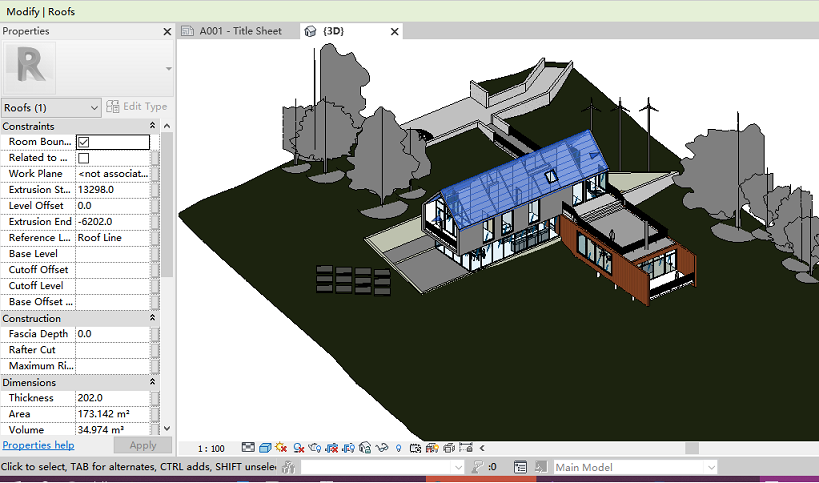Uncheck the Room Bounding checkbox
Screen dimensions: 819x483
coord(84,142)
